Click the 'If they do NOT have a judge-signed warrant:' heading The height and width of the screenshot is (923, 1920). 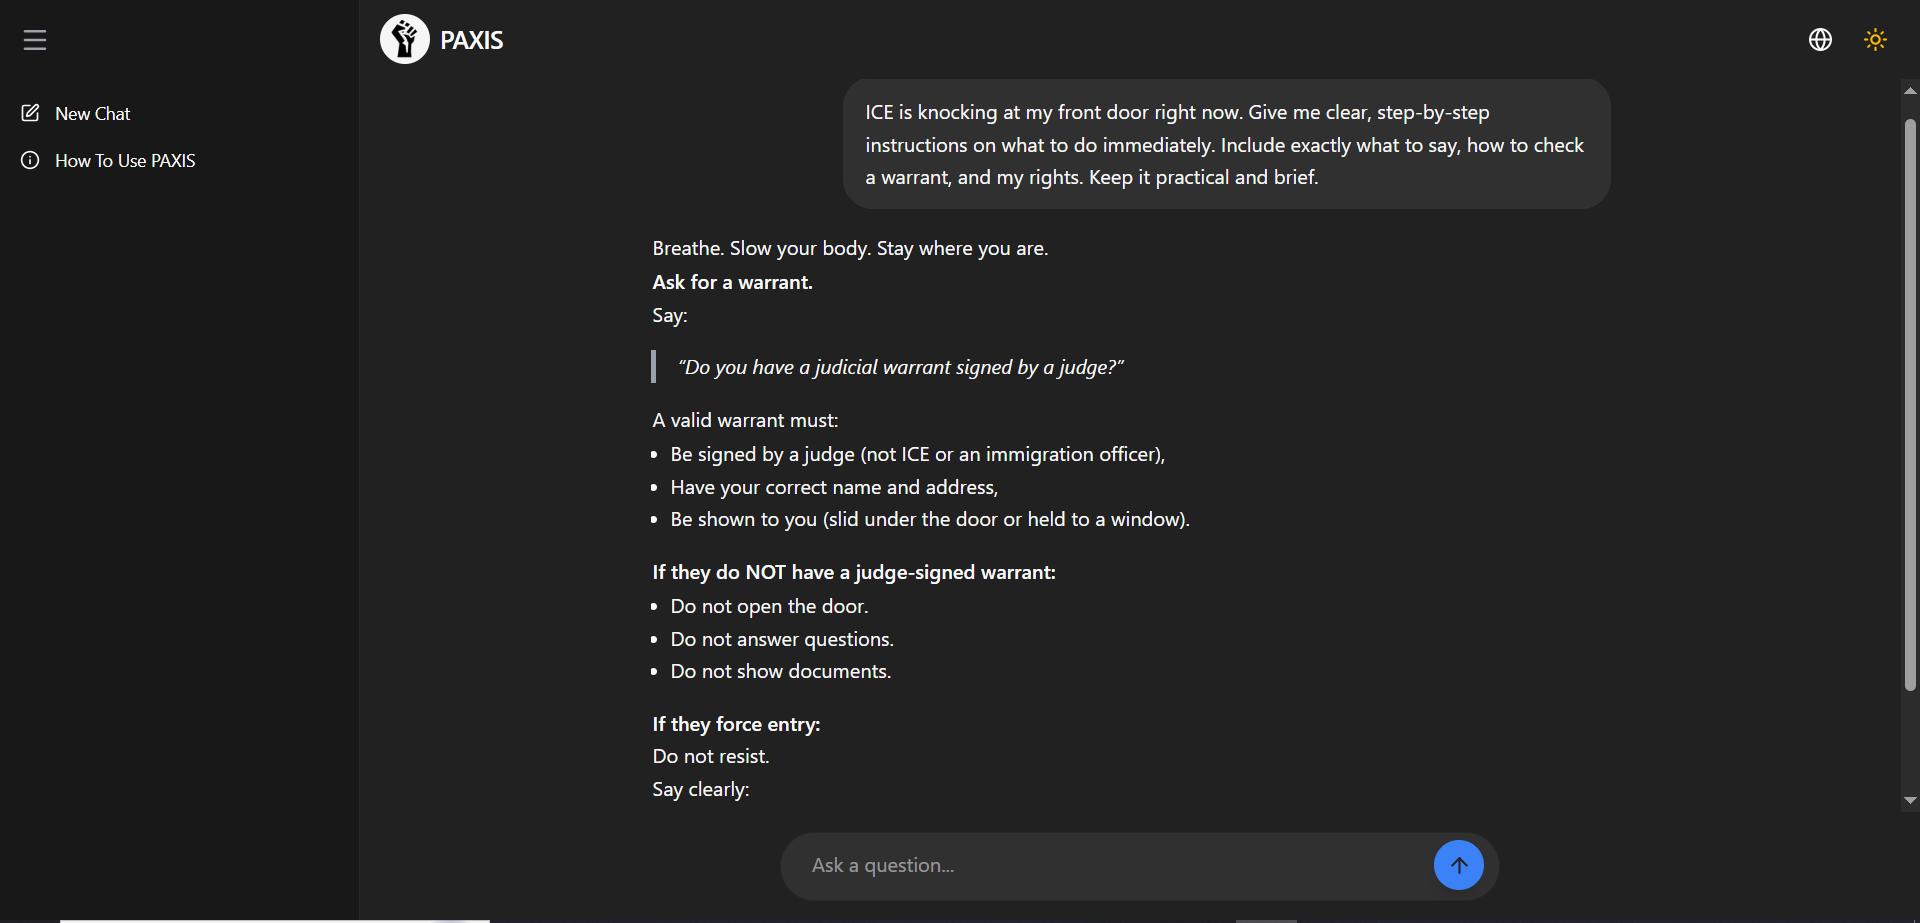pos(853,573)
